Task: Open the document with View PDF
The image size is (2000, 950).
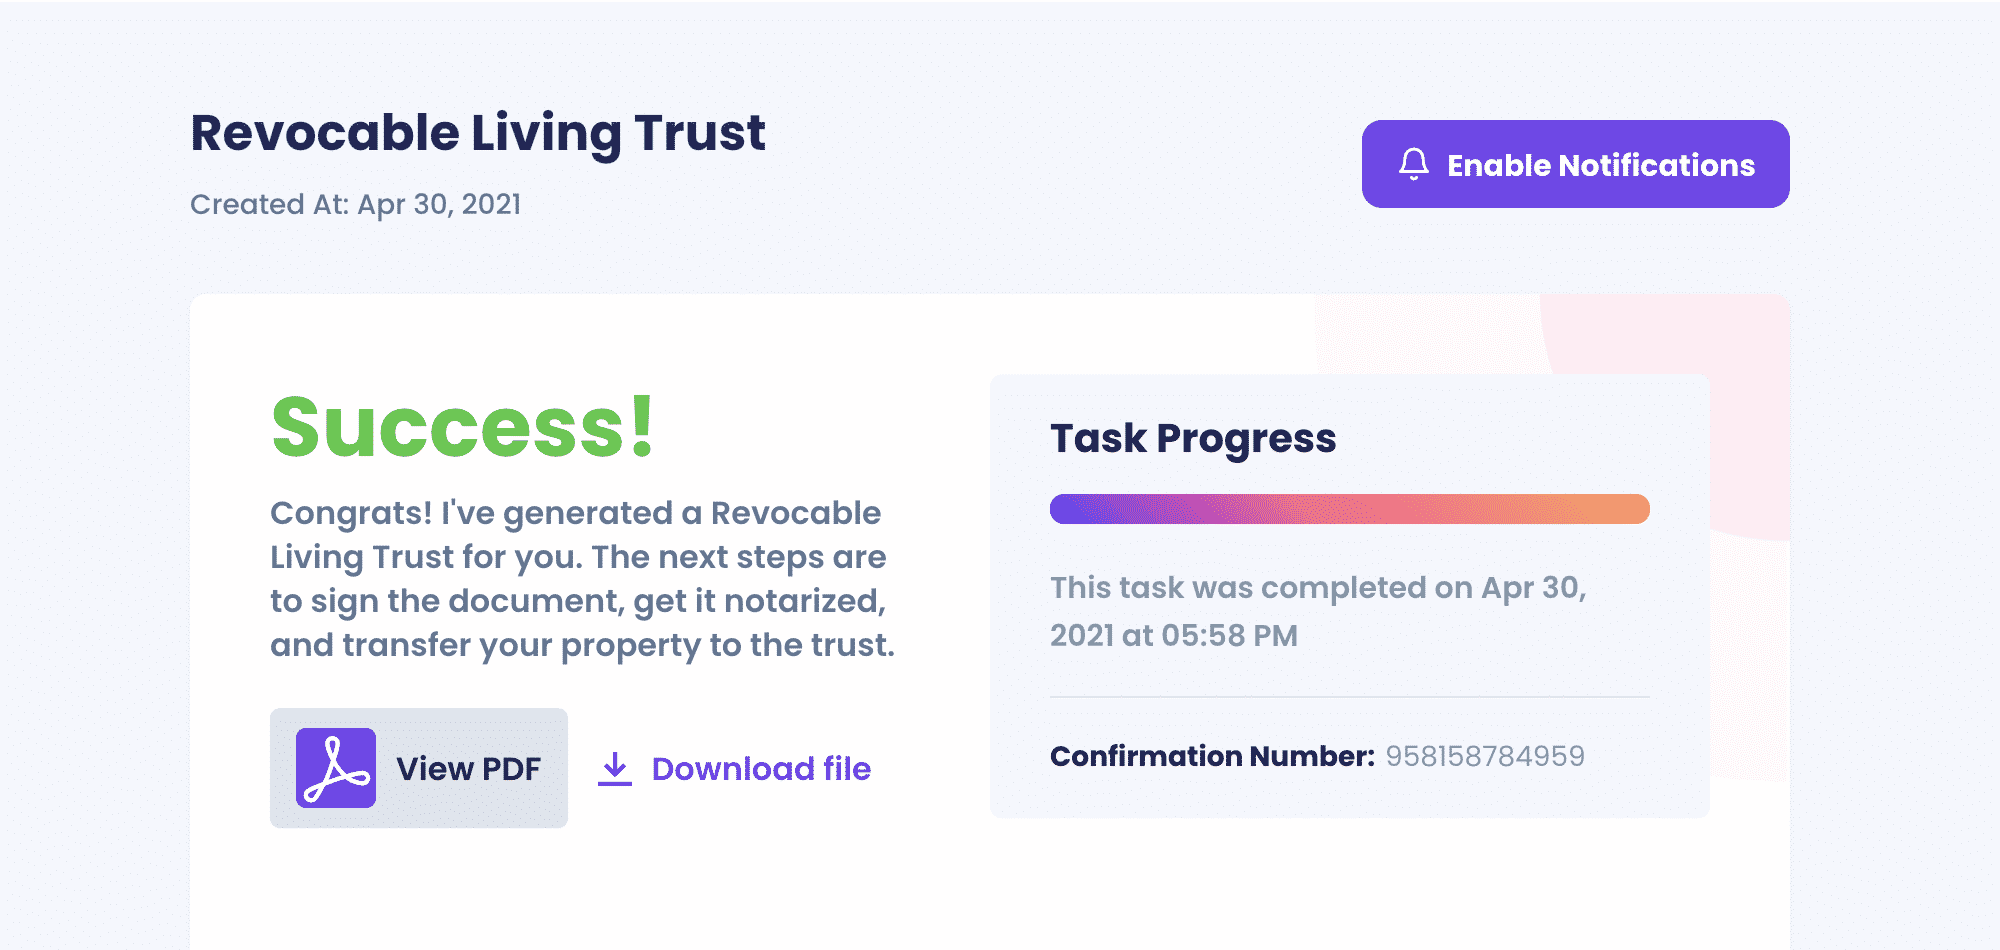Action: (x=419, y=768)
